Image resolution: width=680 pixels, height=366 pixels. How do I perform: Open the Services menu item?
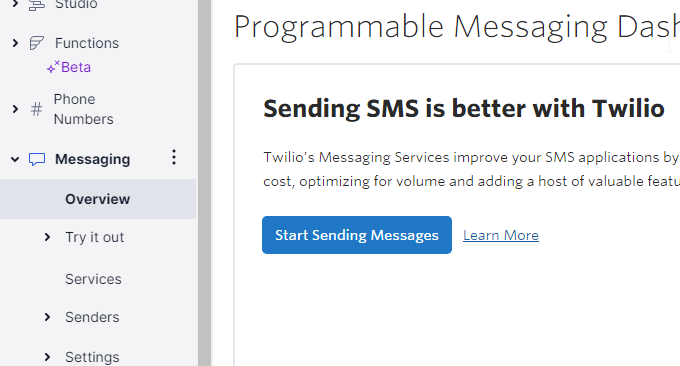tap(93, 279)
